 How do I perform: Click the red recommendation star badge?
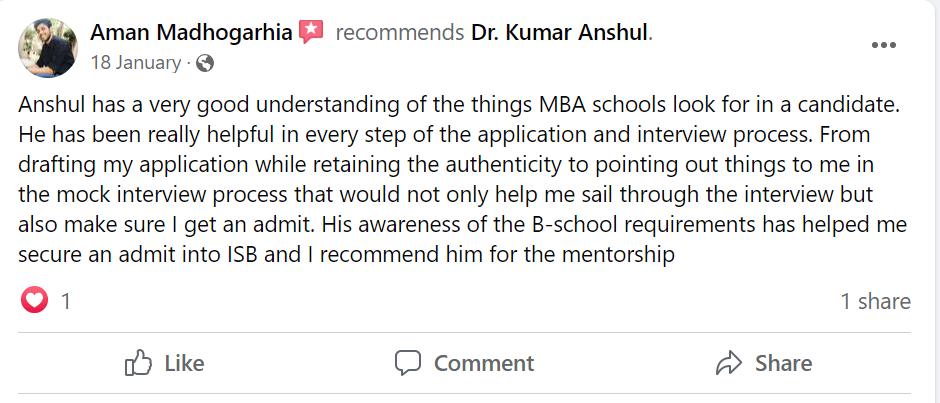click(x=311, y=32)
